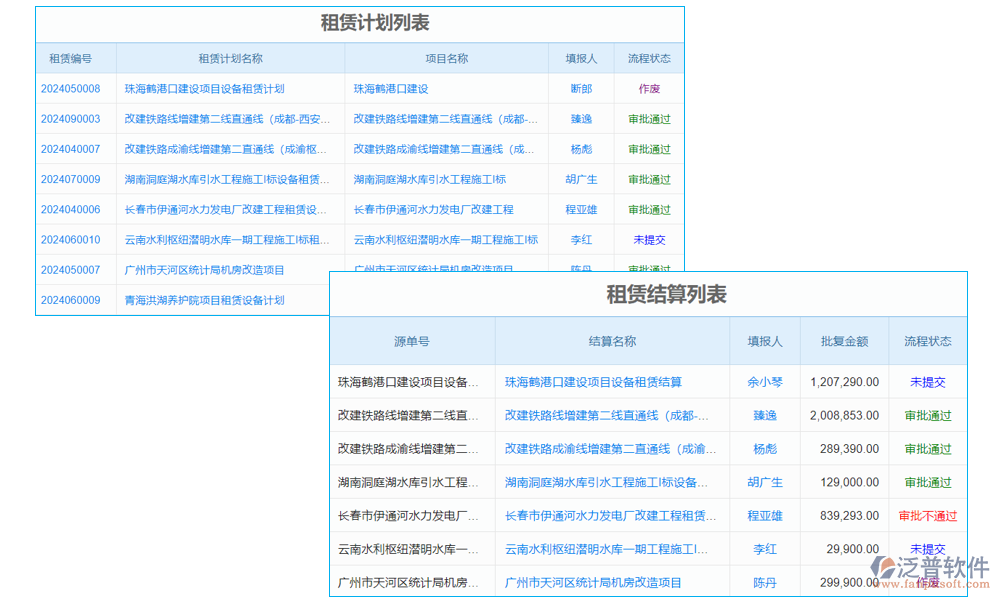Click 审批不通过 status on 程亚雄's settlement
Screen dimensions: 1000x600
pos(927,515)
